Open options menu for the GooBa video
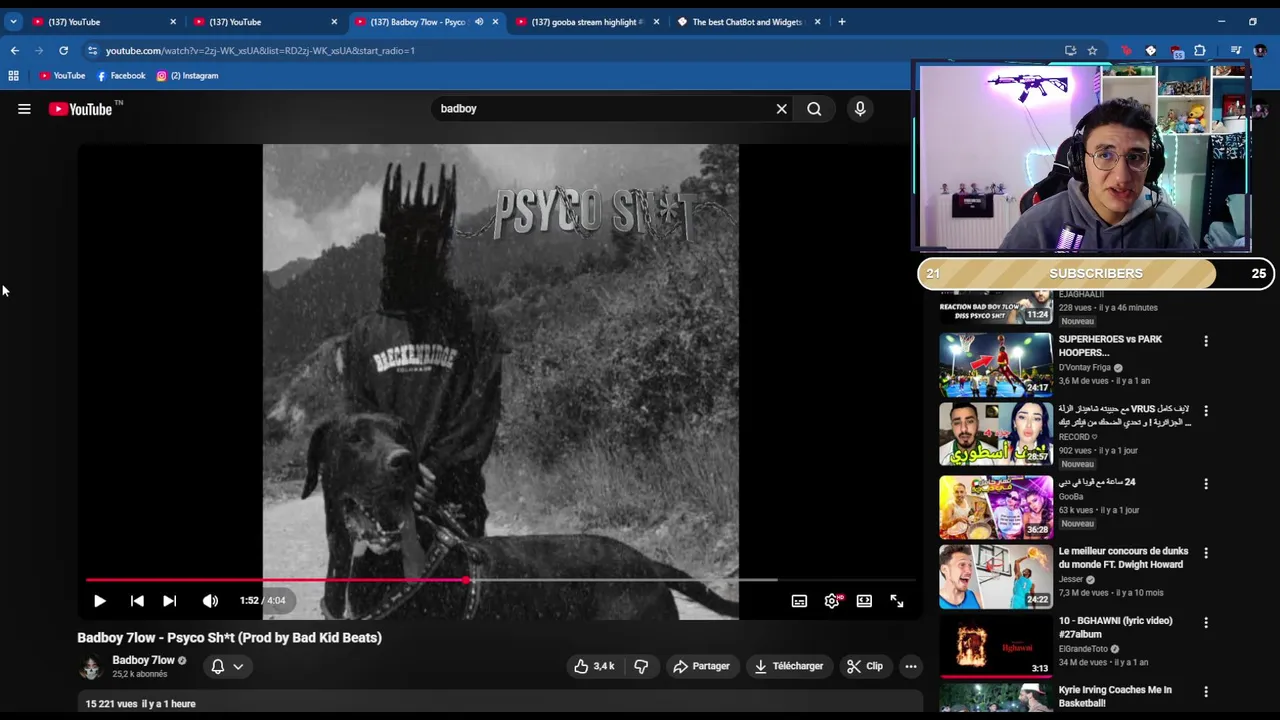This screenshot has width=1280, height=720. point(1206,484)
